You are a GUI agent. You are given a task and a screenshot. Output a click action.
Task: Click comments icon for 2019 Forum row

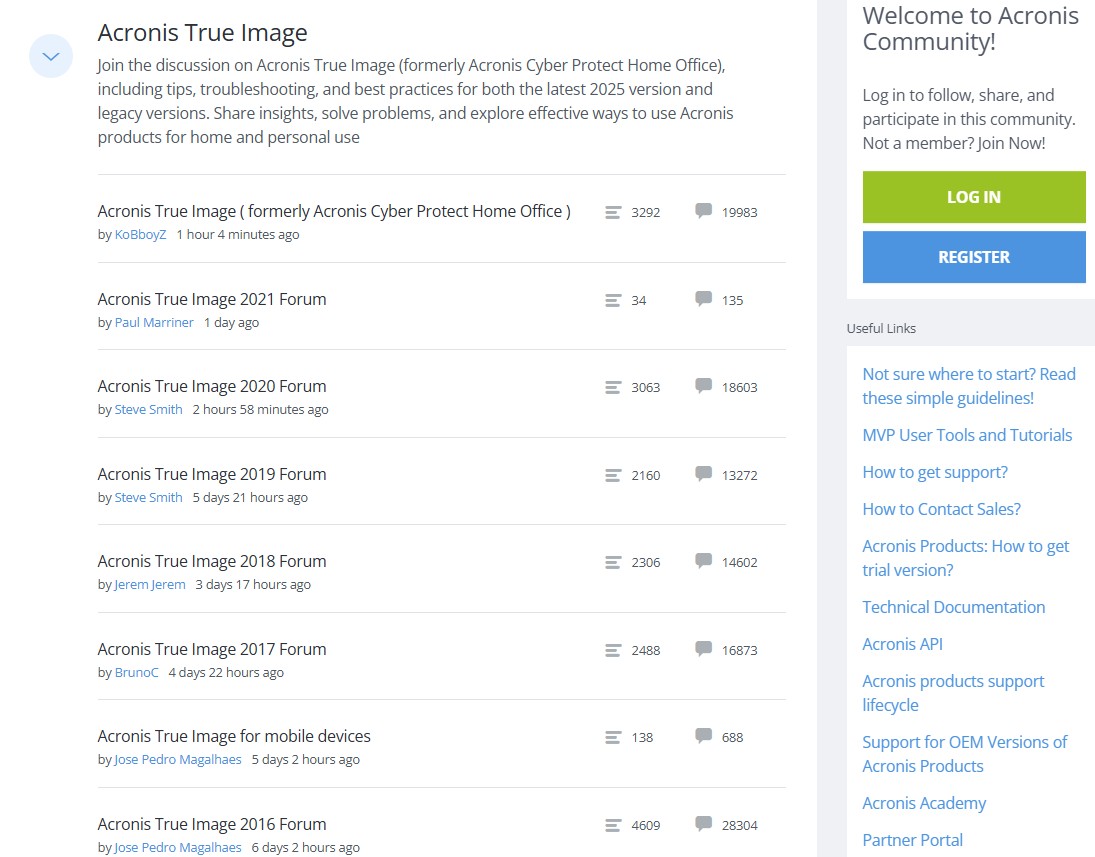pyautogui.click(x=703, y=474)
